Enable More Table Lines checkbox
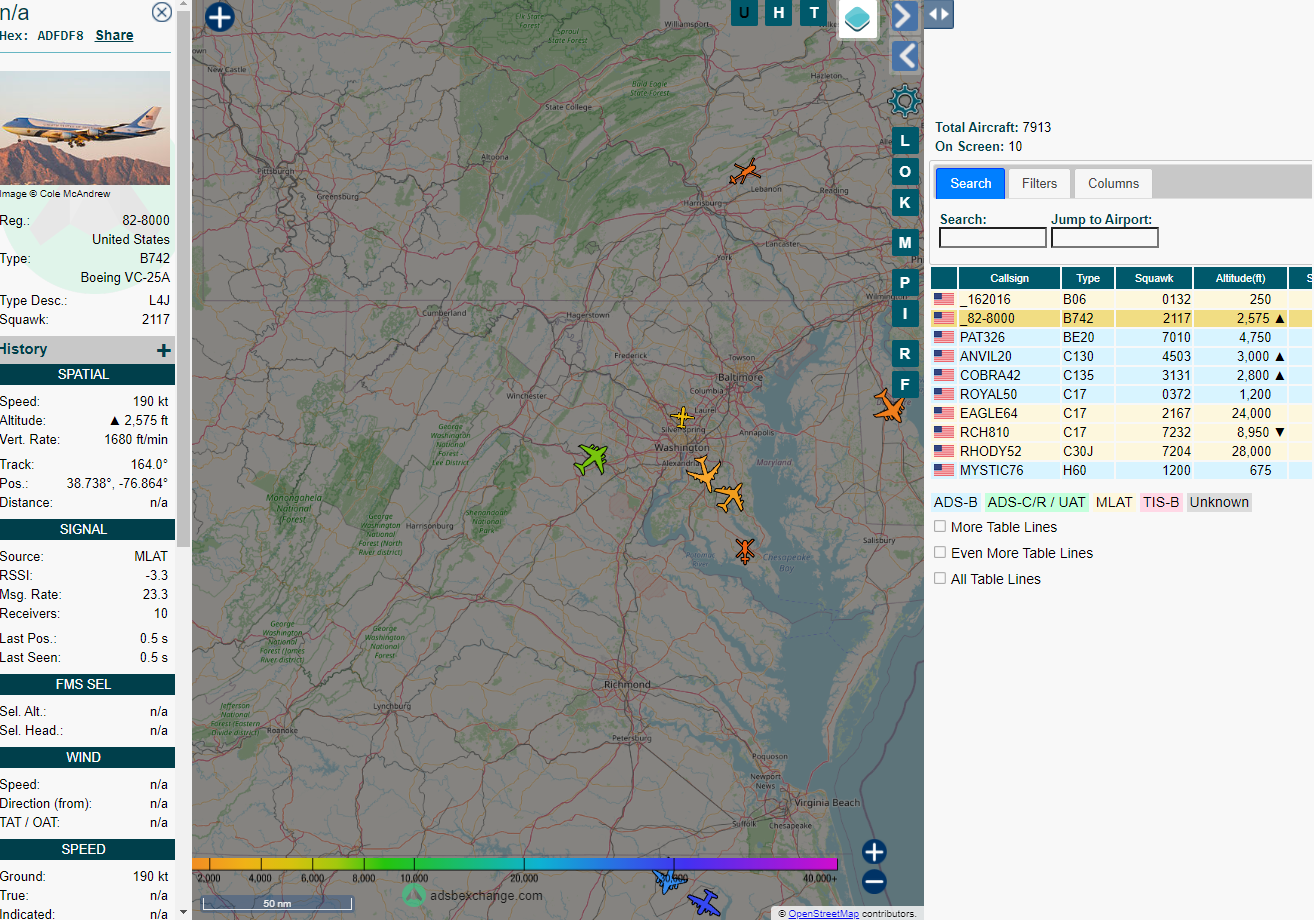1314x920 pixels. 940,526
